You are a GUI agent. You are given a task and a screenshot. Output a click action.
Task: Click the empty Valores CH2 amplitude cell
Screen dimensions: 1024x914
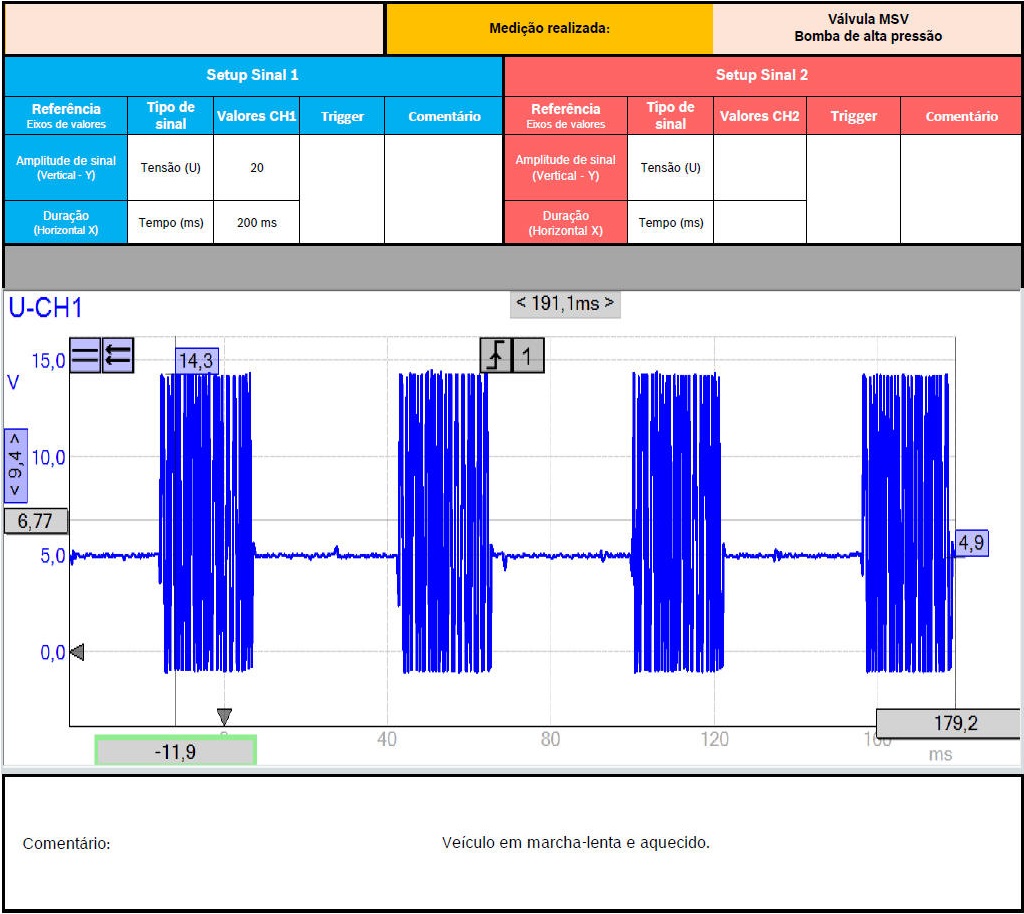(759, 168)
